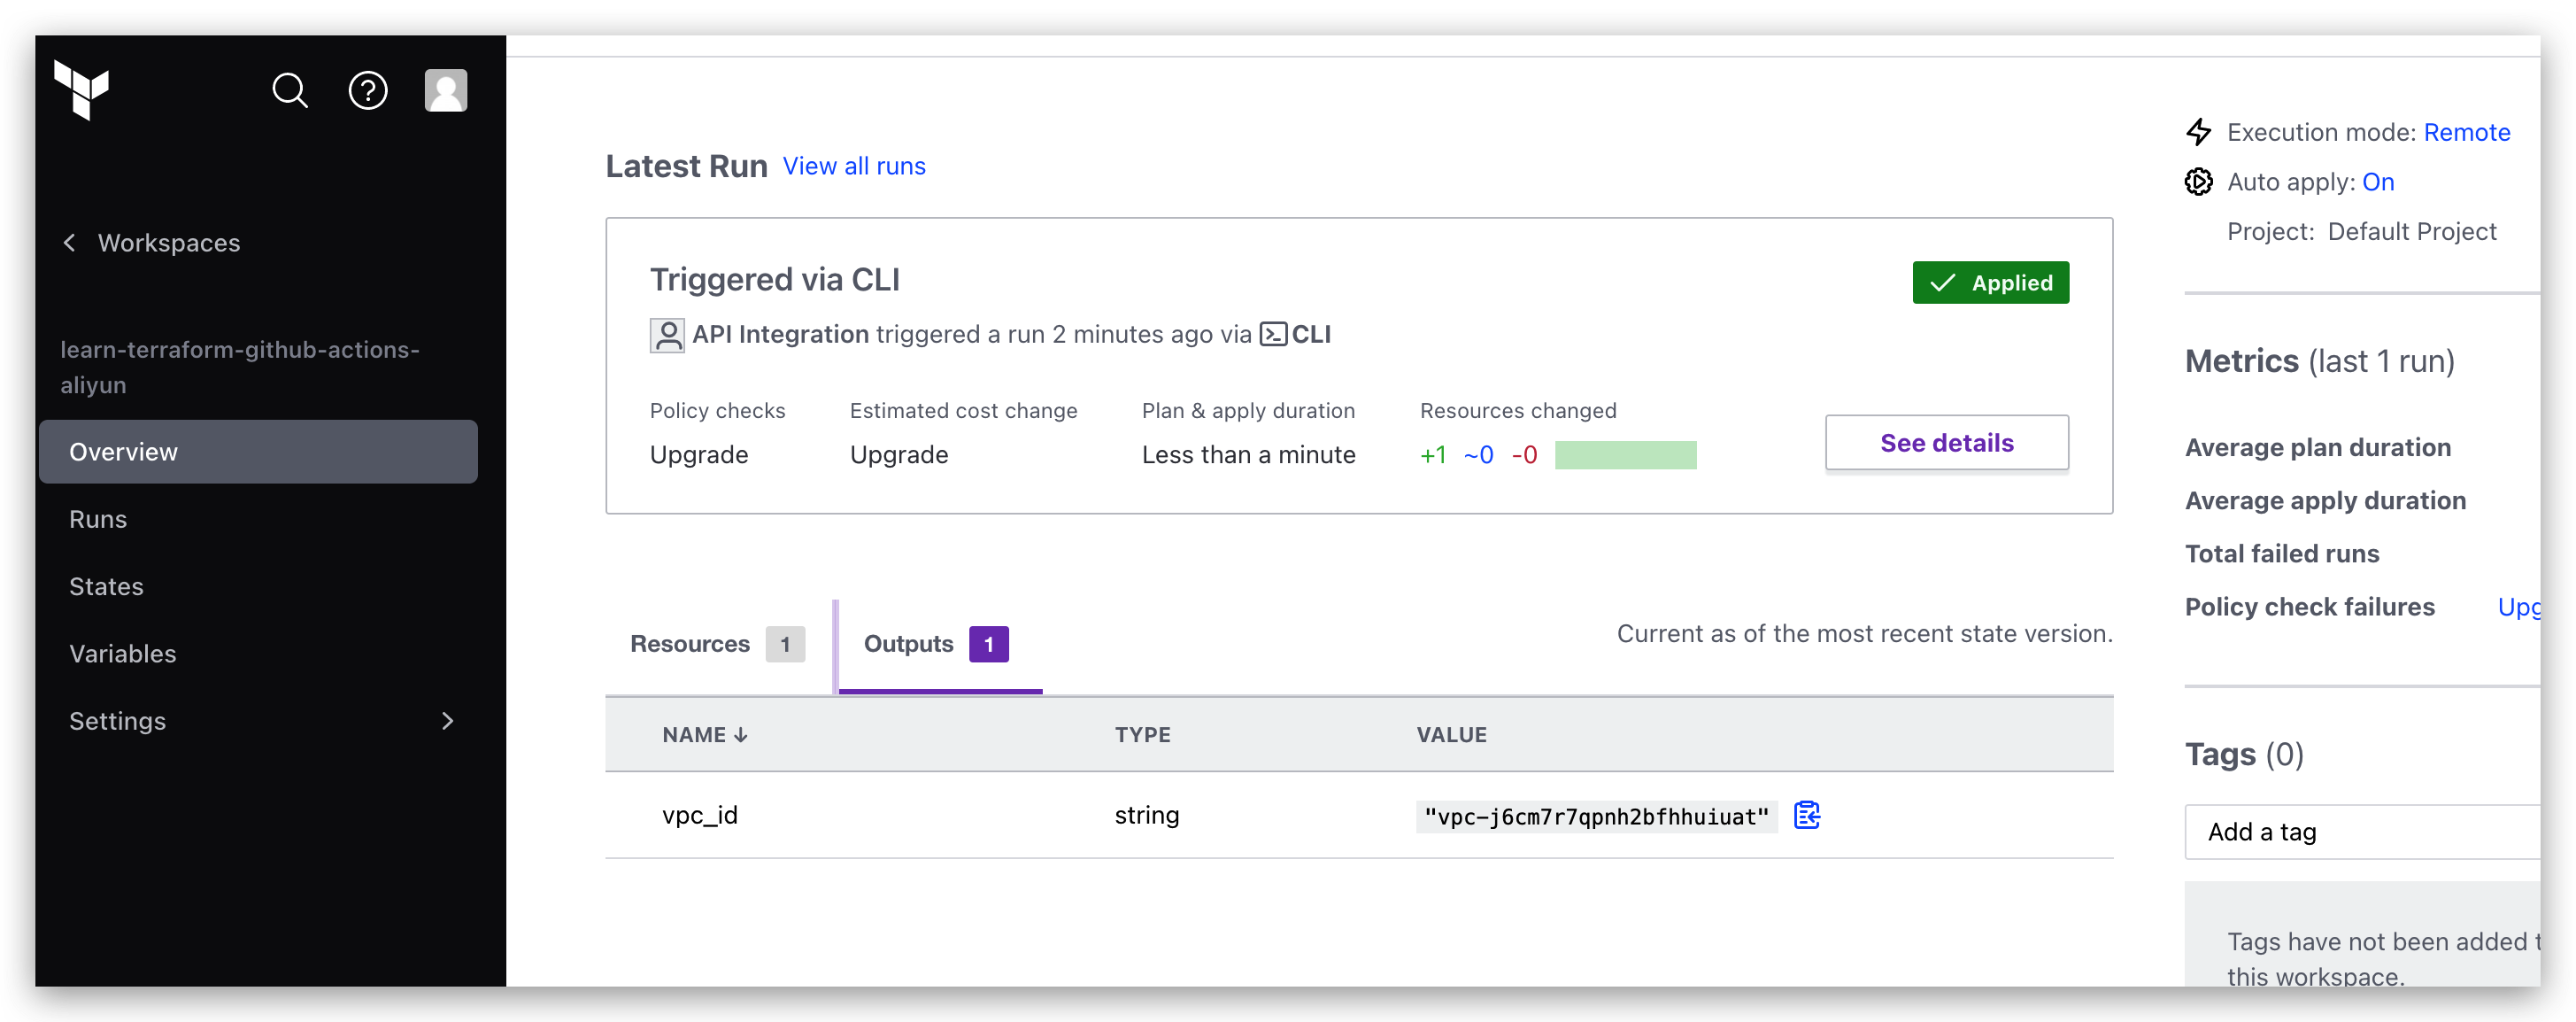Click the CLI terminal icon

coord(1273,334)
